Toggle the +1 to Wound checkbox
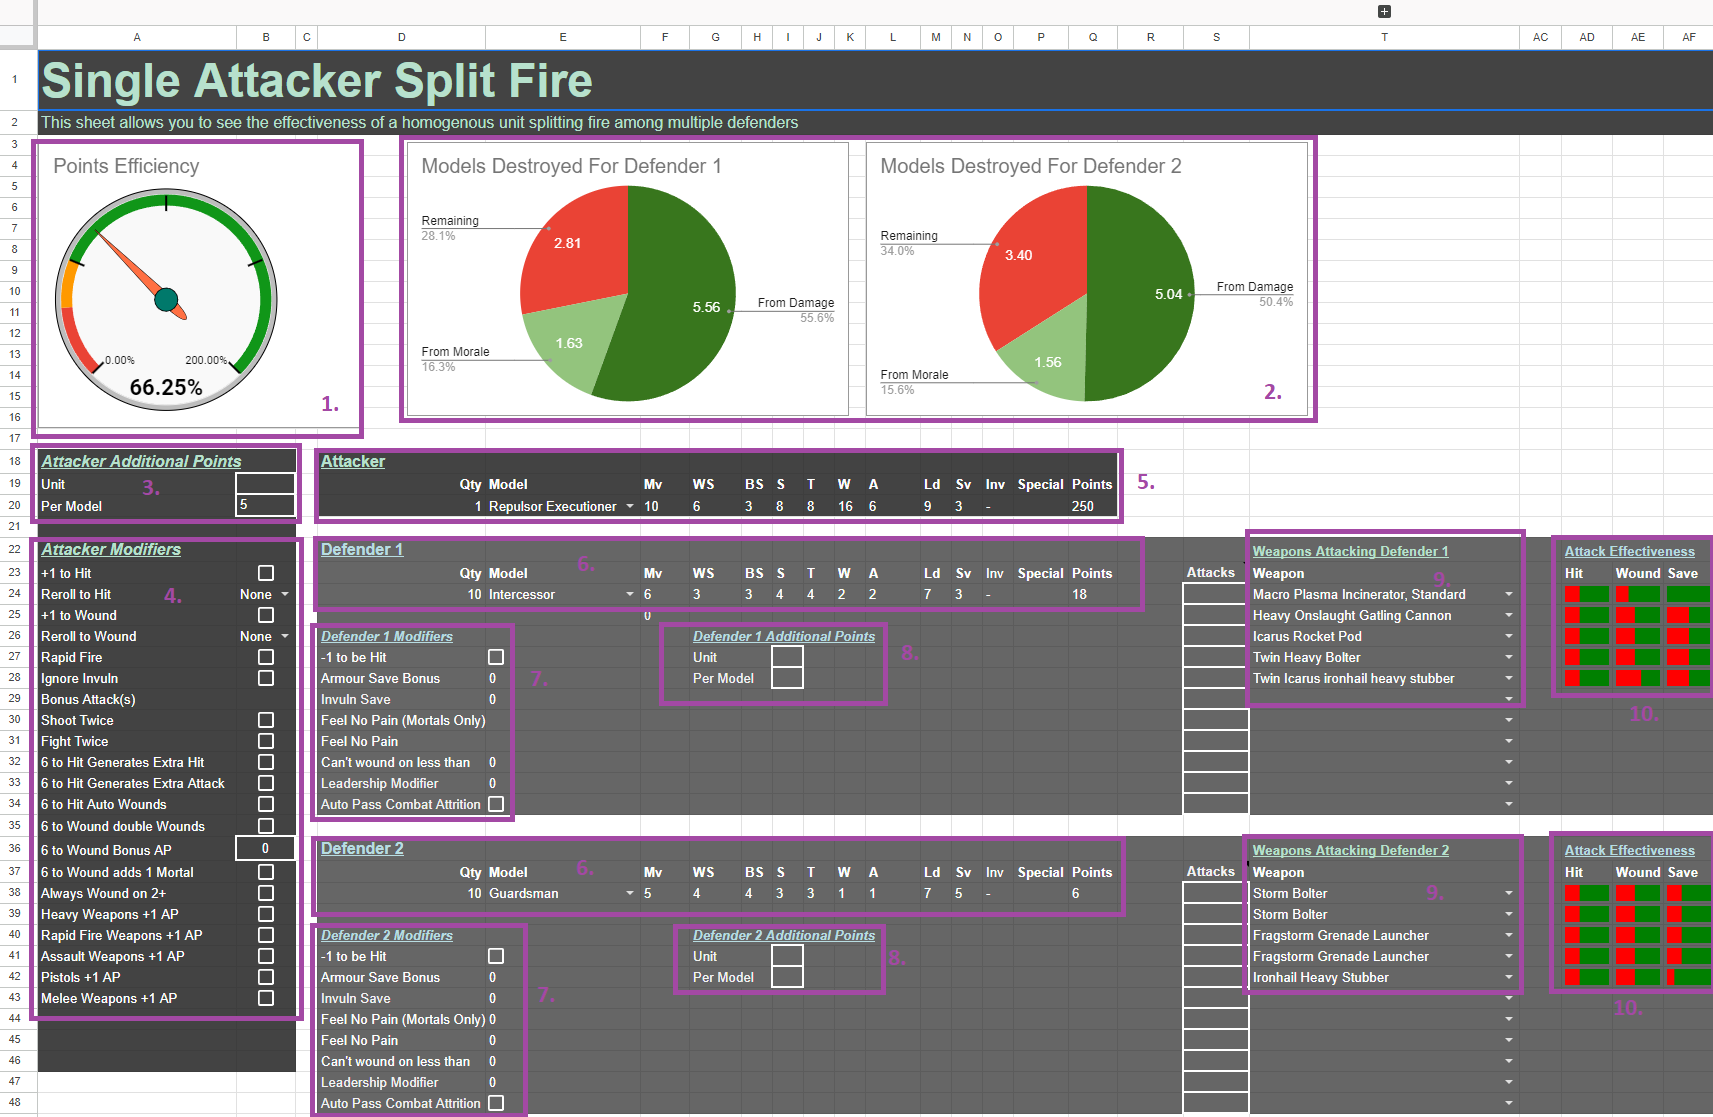The height and width of the screenshot is (1117, 1713). tap(266, 615)
